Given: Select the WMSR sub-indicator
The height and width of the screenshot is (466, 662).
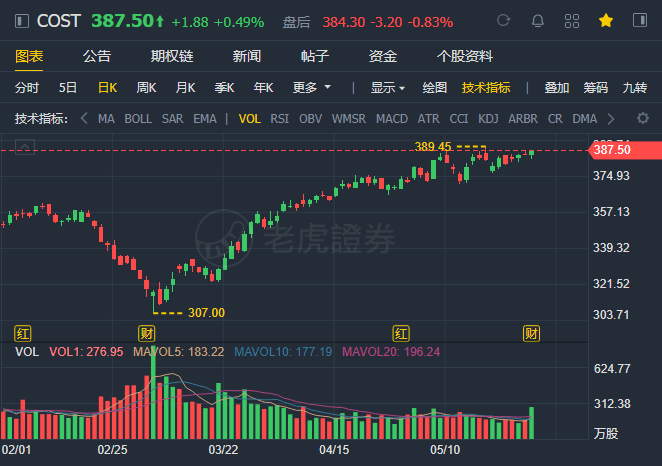Looking at the screenshot, I should point(349,119).
